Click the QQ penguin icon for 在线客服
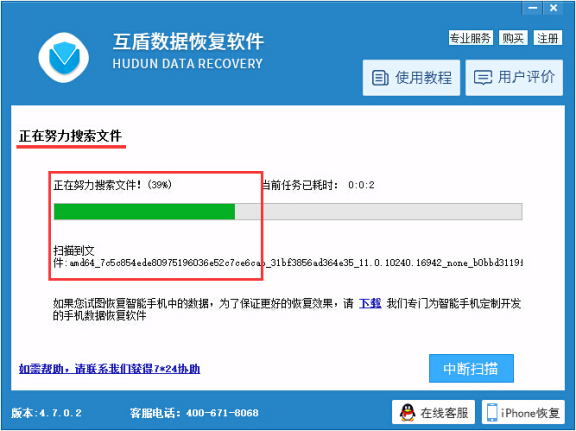The height and width of the screenshot is (431, 576). point(407,413)
